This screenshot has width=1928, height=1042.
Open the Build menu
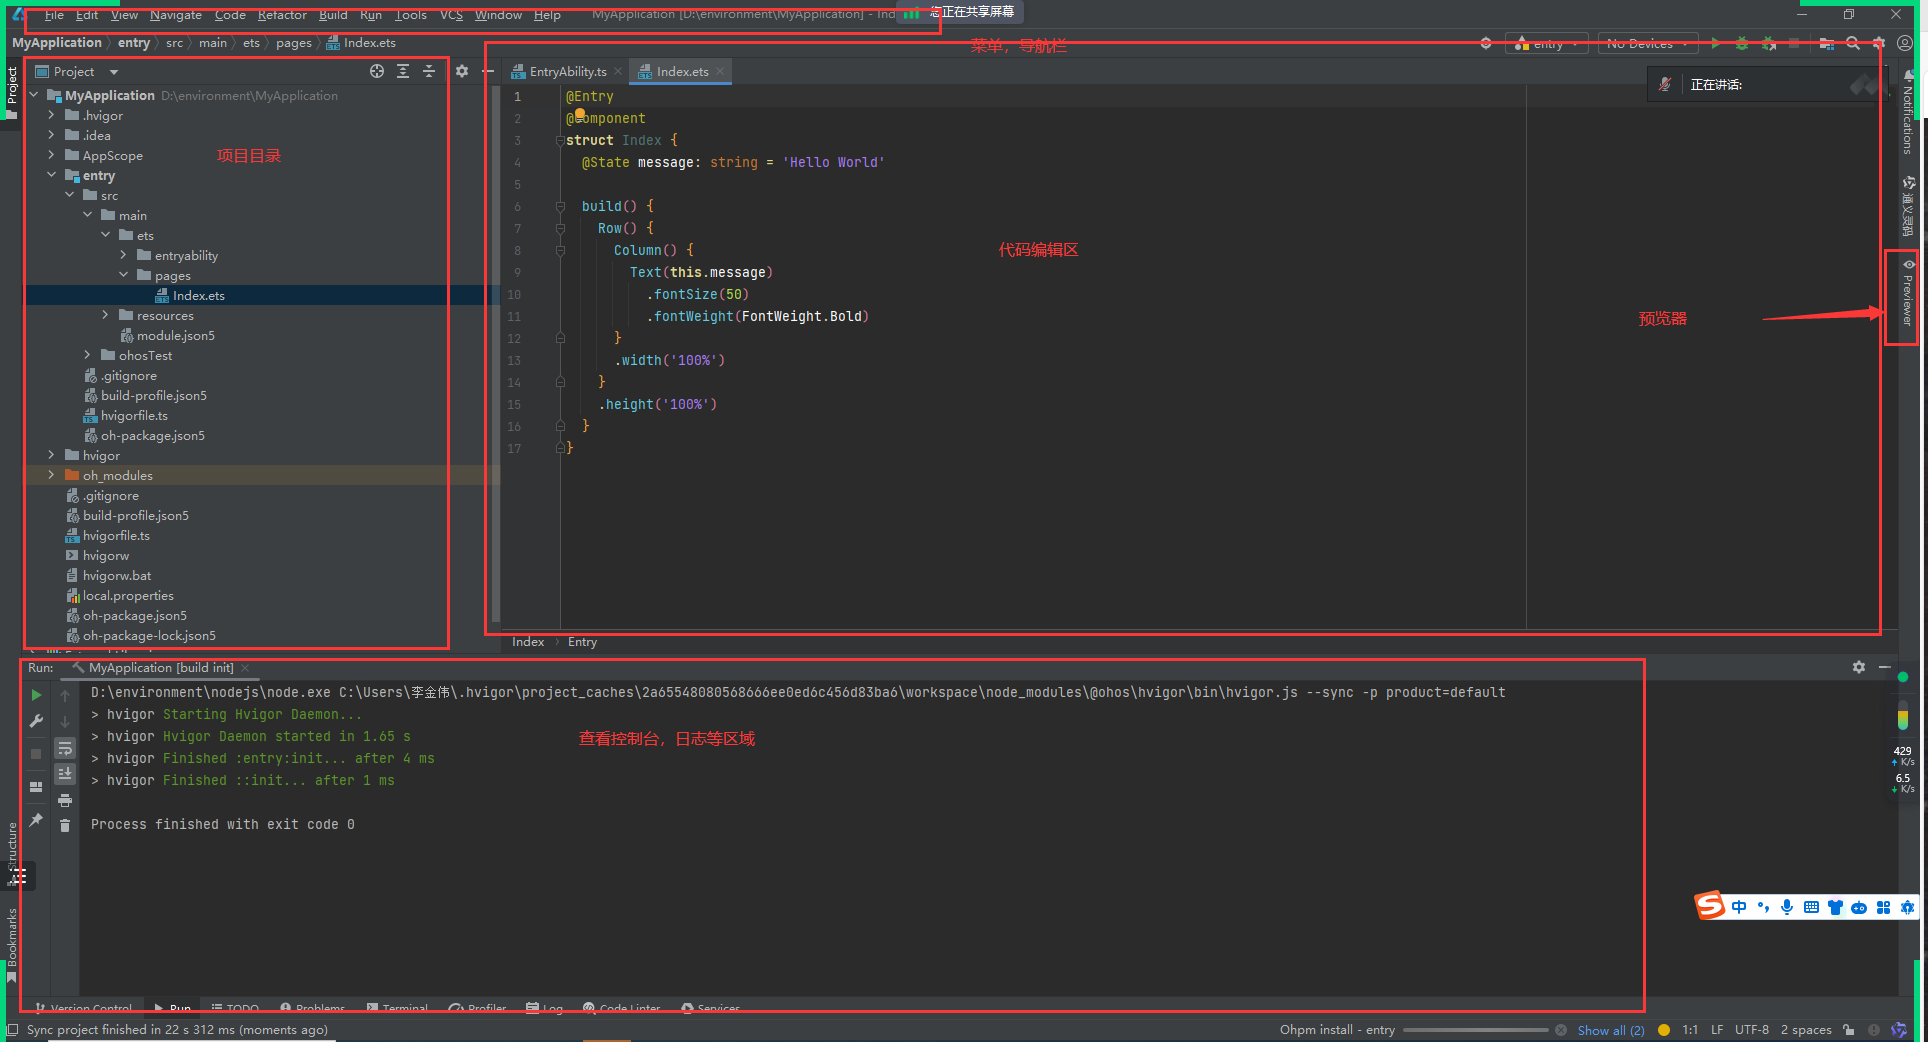(x=333, y=15)
